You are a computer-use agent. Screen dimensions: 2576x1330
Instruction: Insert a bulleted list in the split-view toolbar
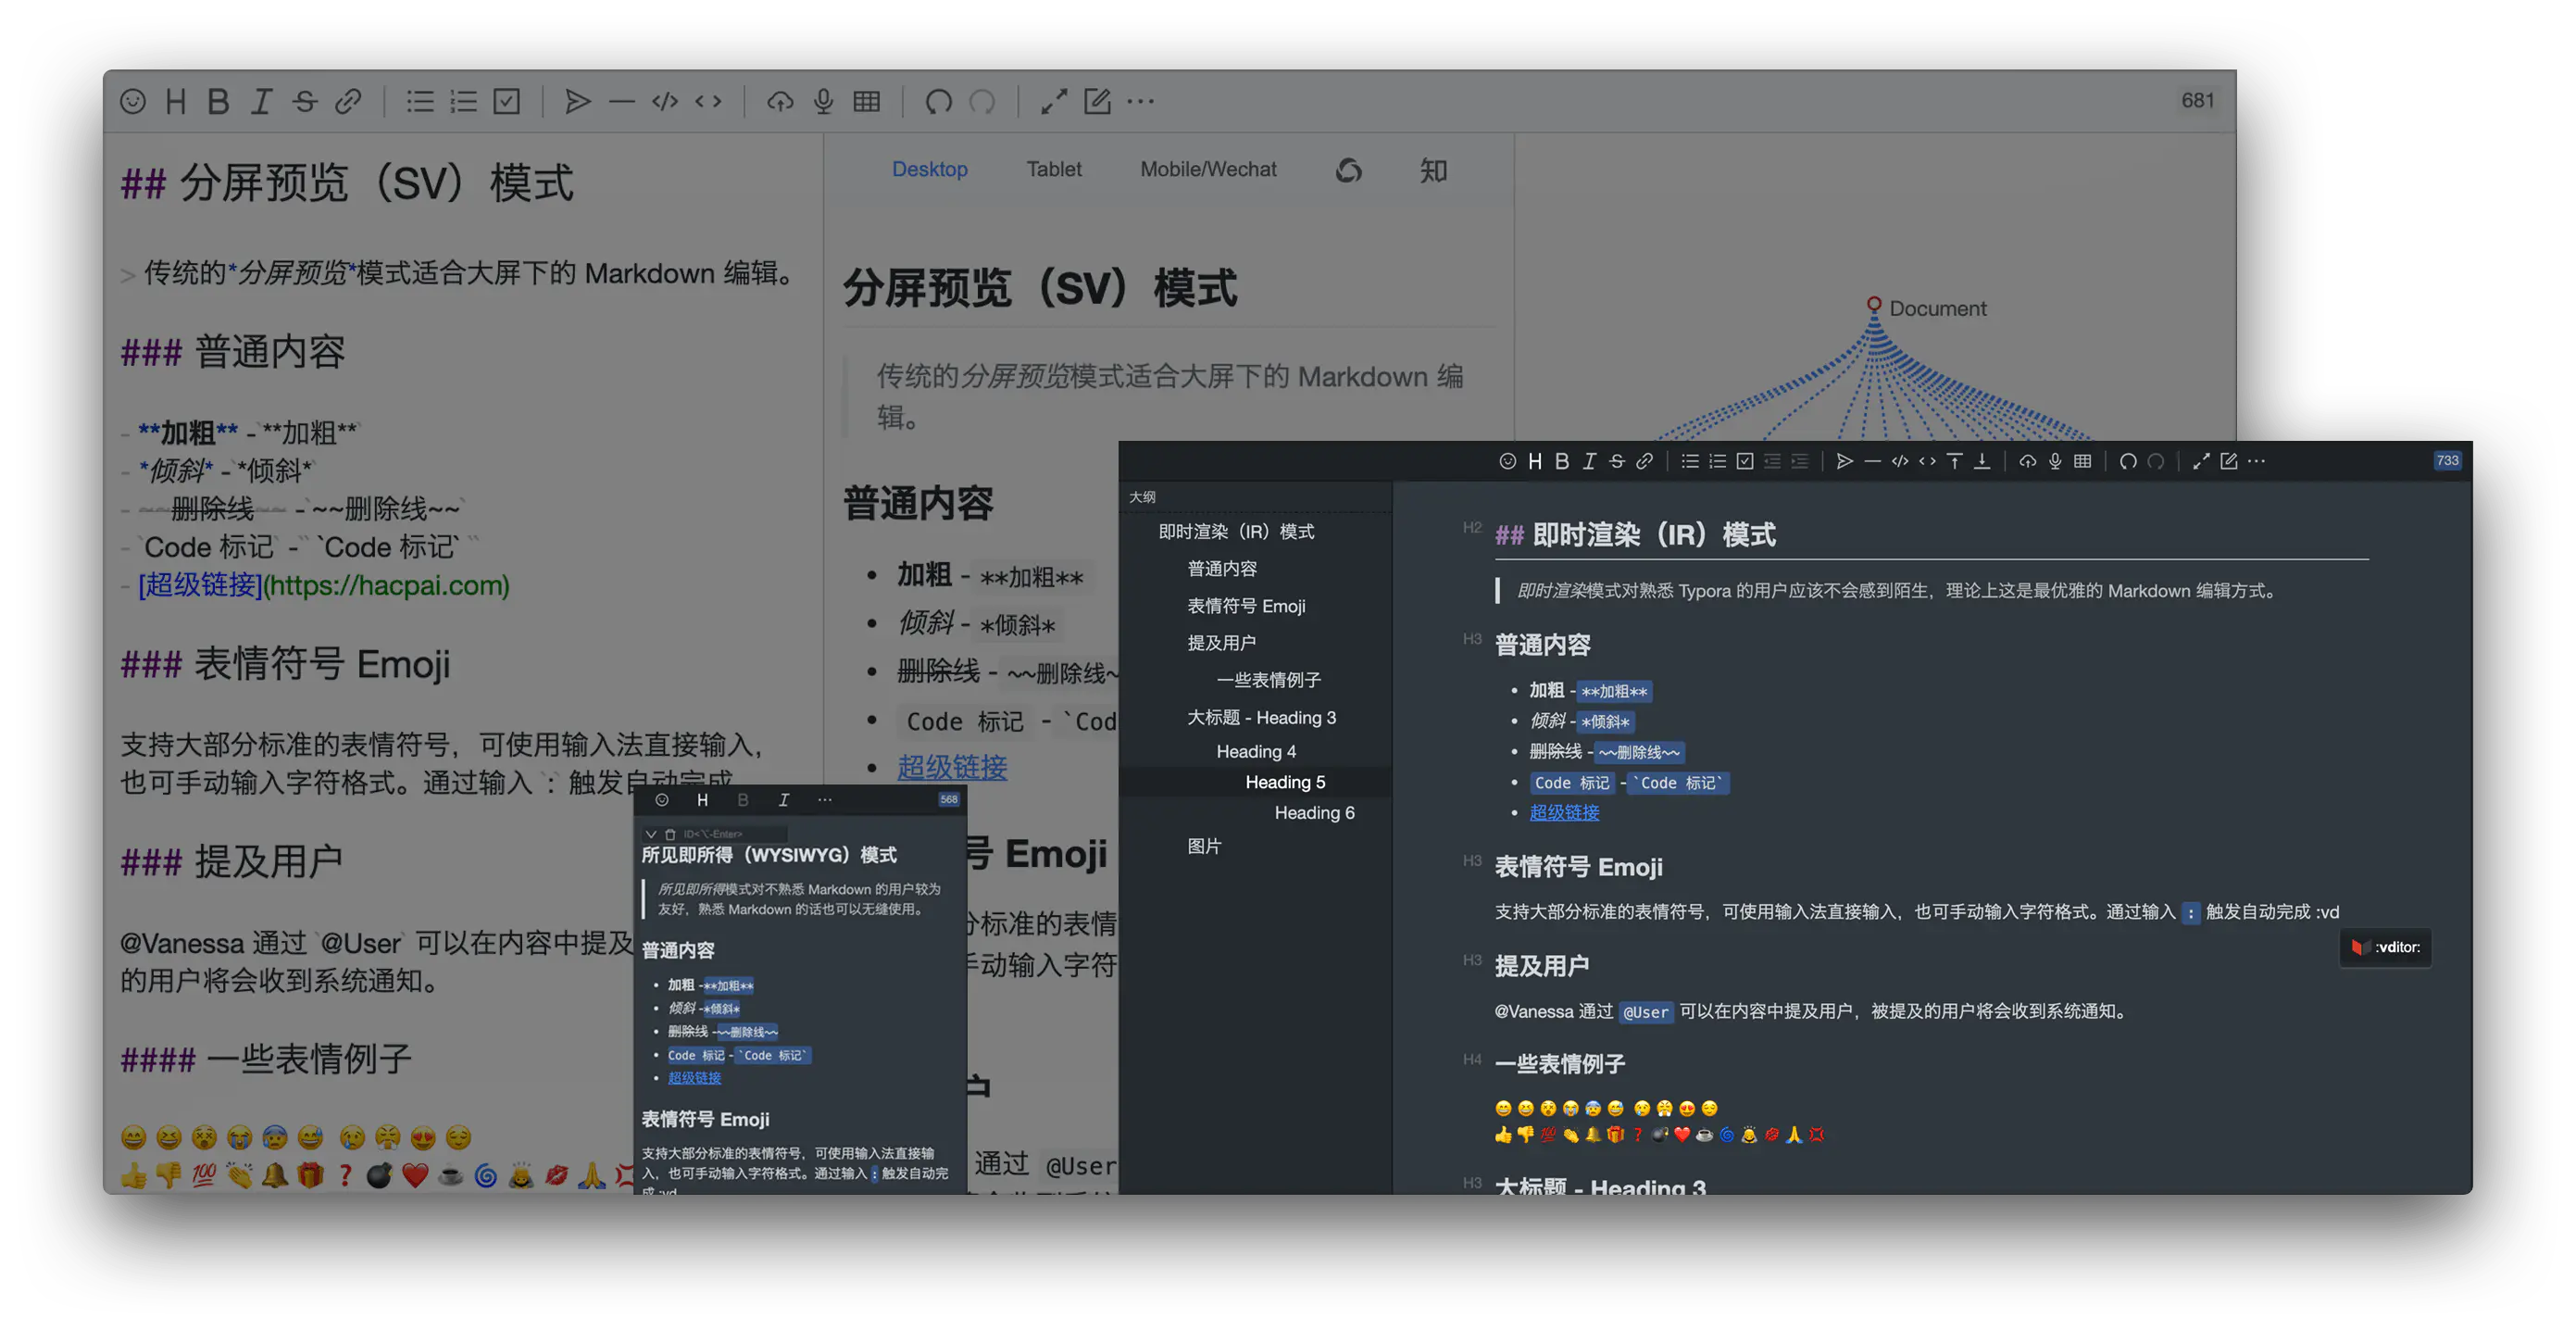tap(420, 101)
